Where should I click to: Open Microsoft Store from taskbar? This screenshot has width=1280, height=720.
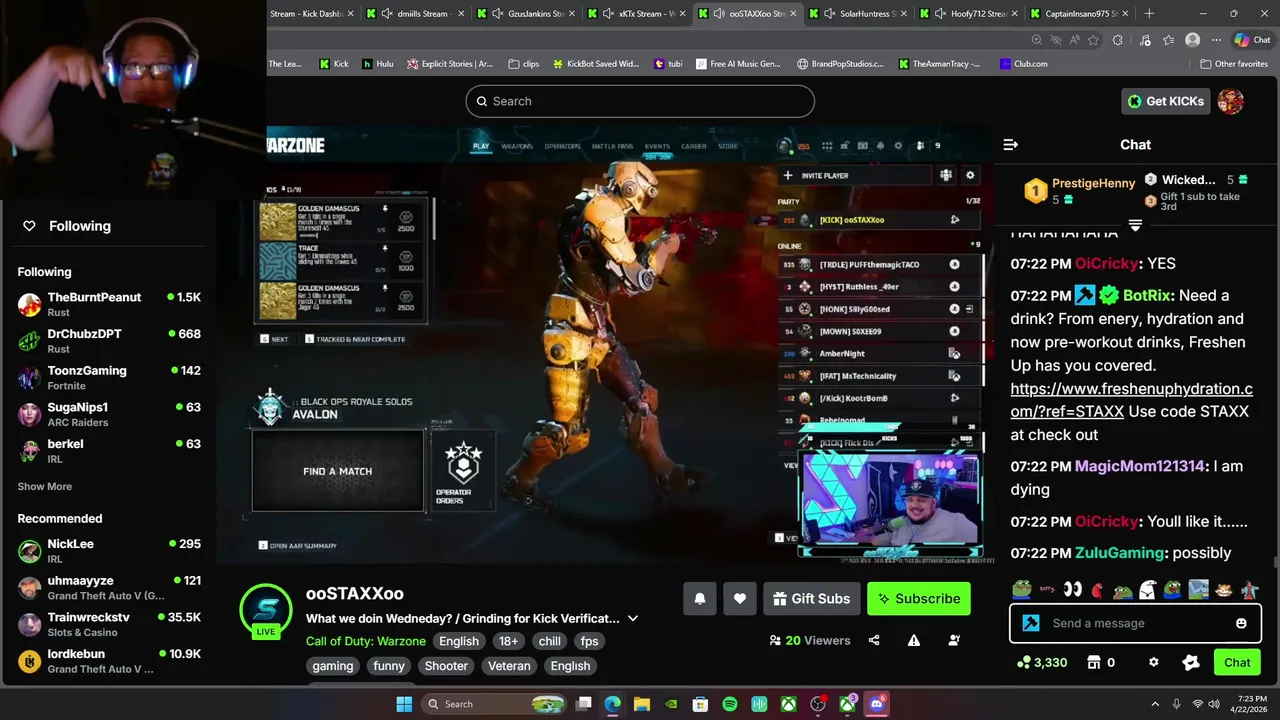click(x=701, y=704)
